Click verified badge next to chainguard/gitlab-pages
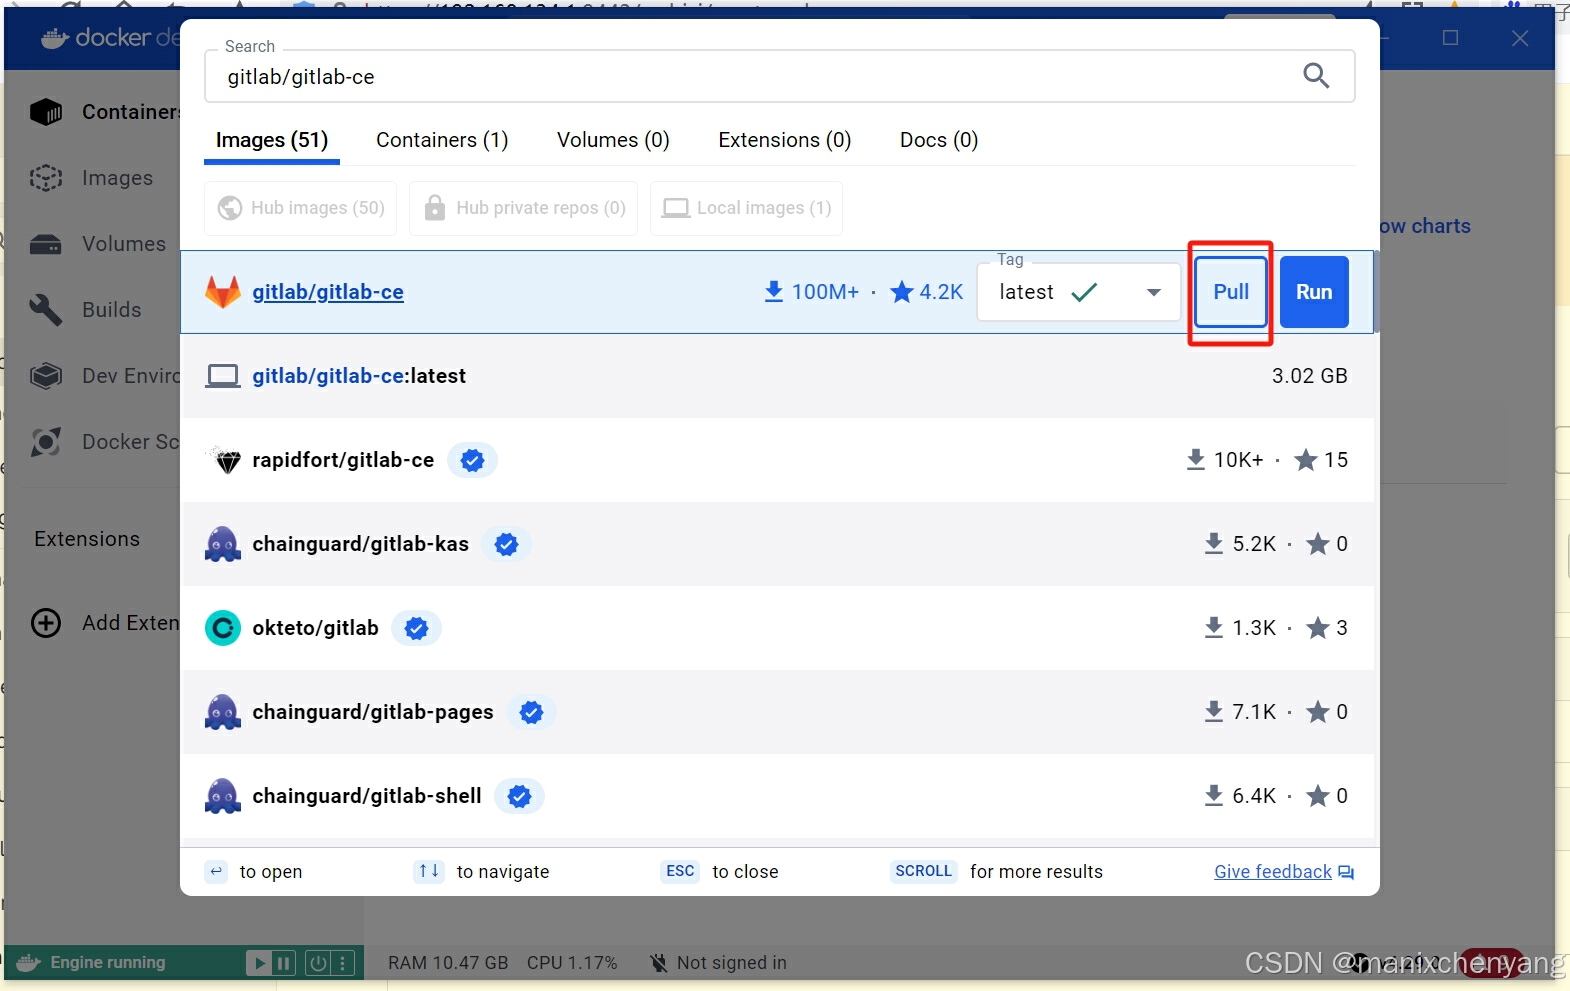This screenshot has height=991, width=1570. [x=531, y=712]
